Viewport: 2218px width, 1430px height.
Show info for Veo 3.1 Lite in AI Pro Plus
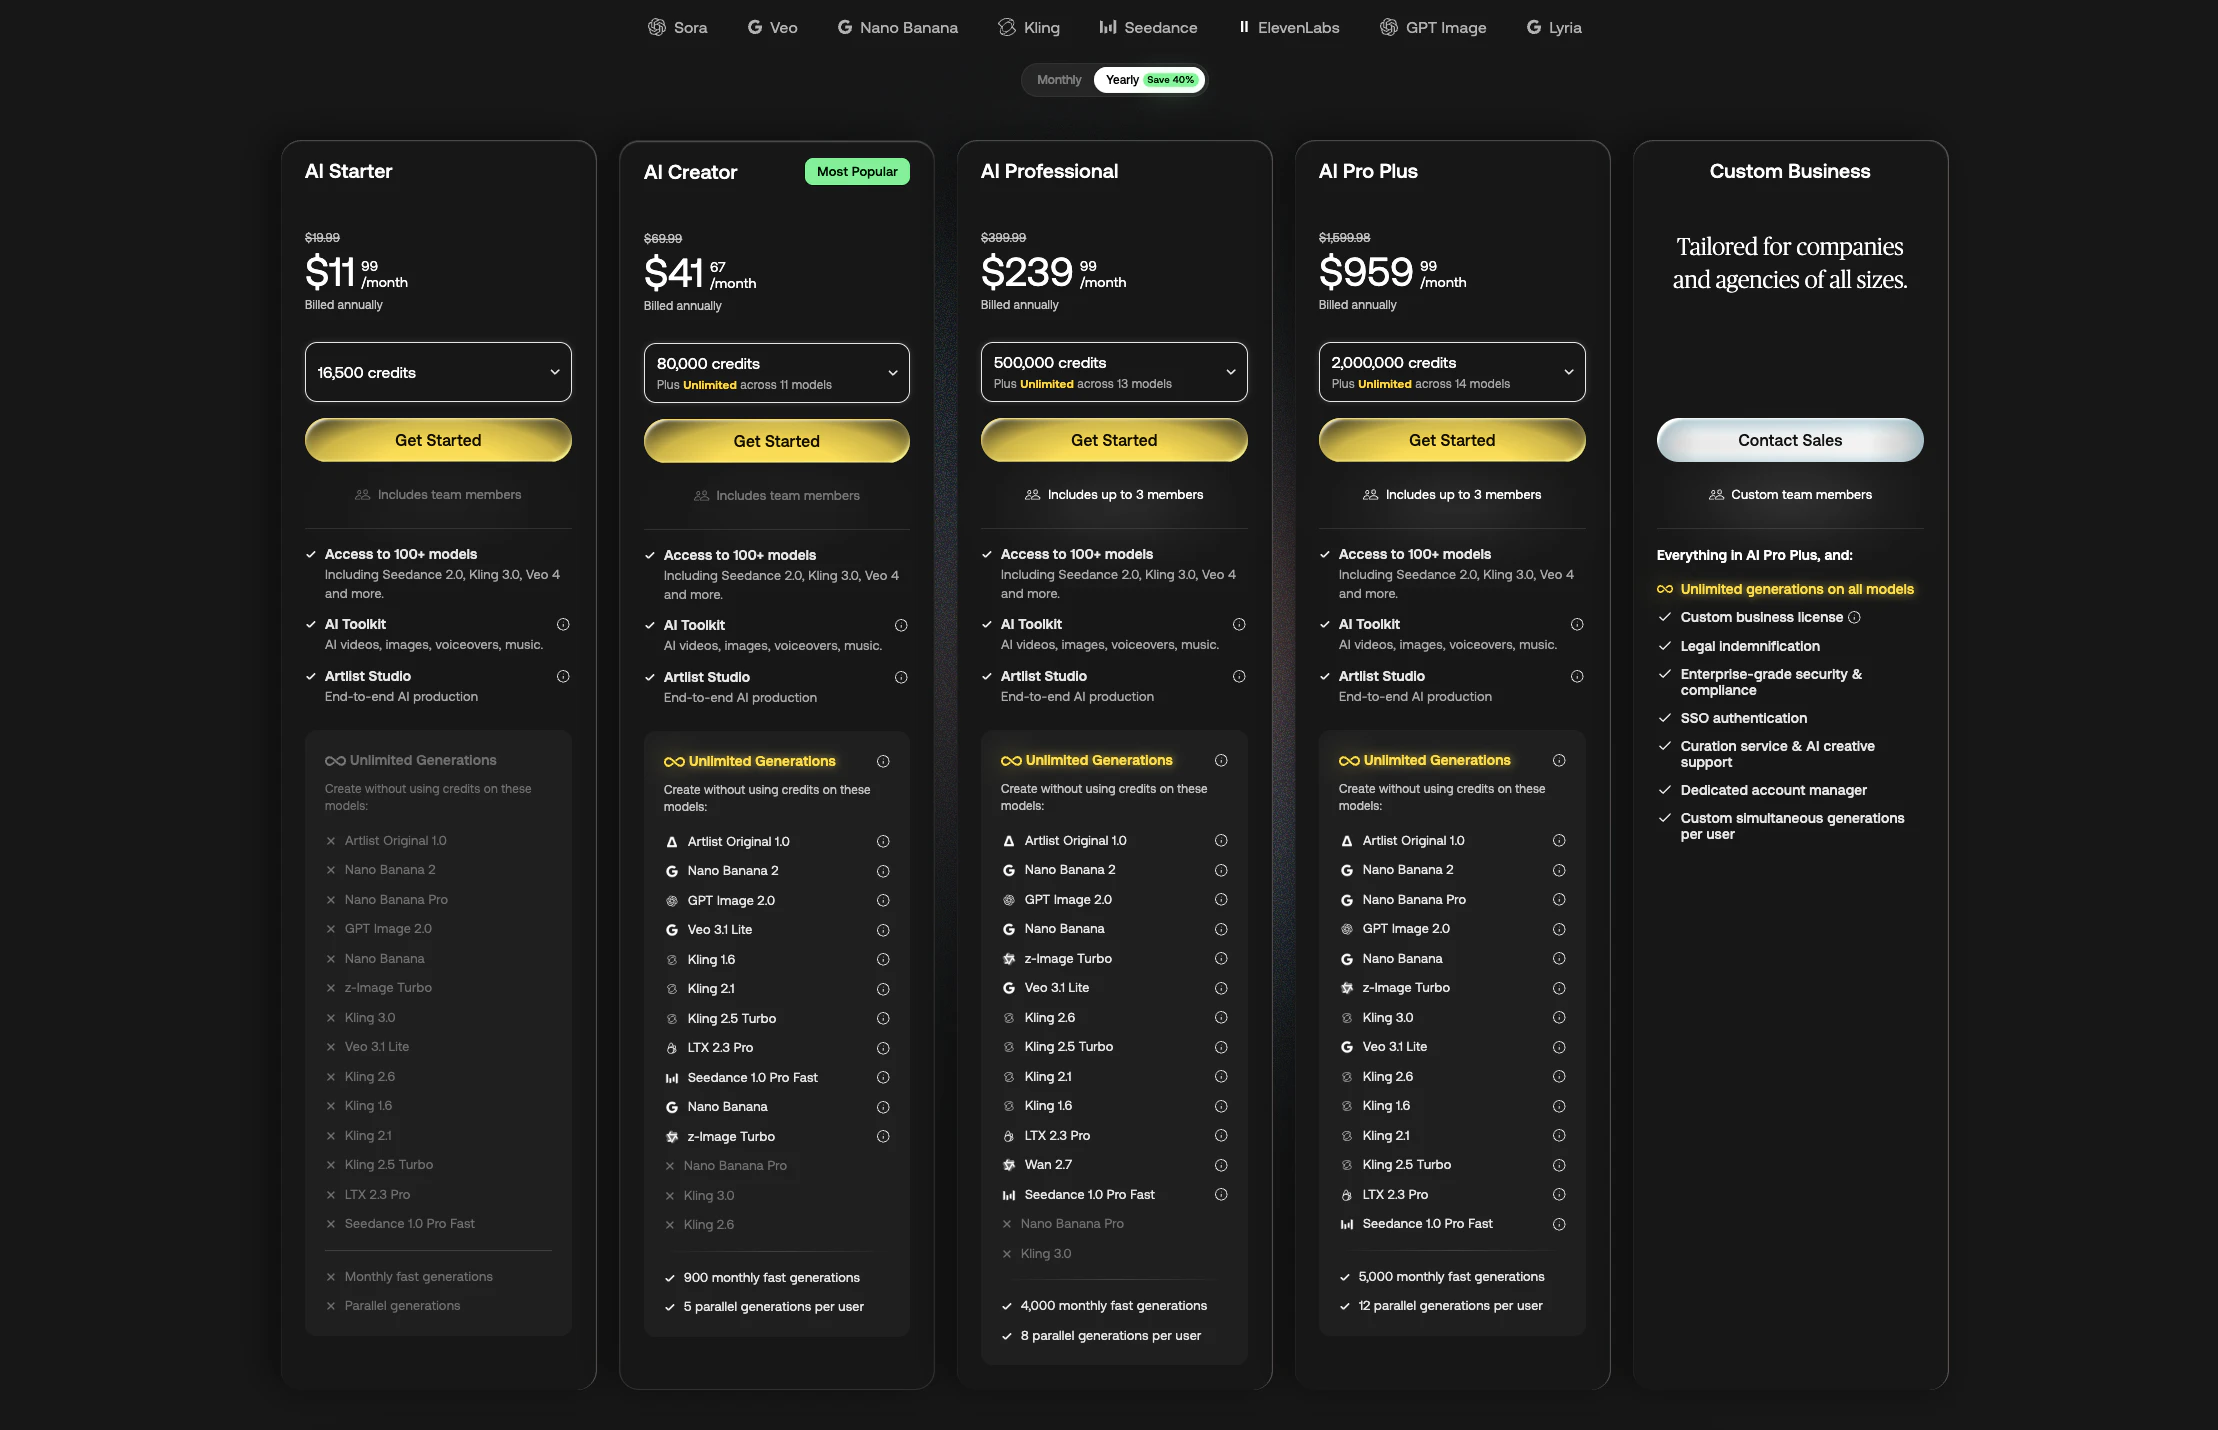[1559, 1047]
